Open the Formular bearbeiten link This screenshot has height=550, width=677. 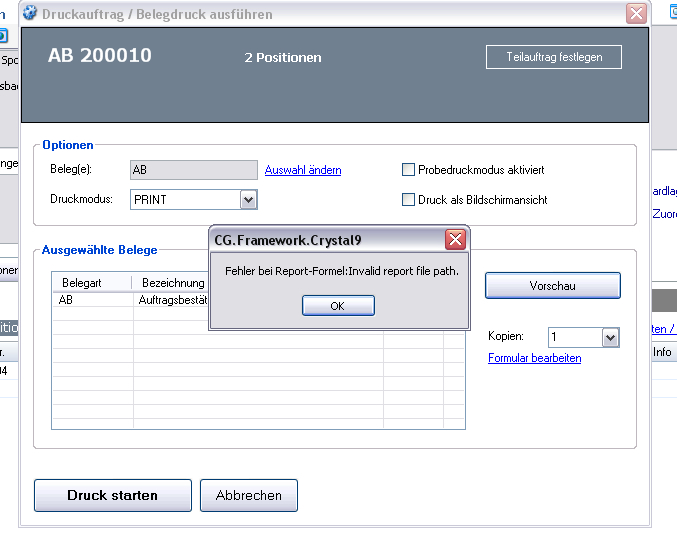(x=534, y=358)
